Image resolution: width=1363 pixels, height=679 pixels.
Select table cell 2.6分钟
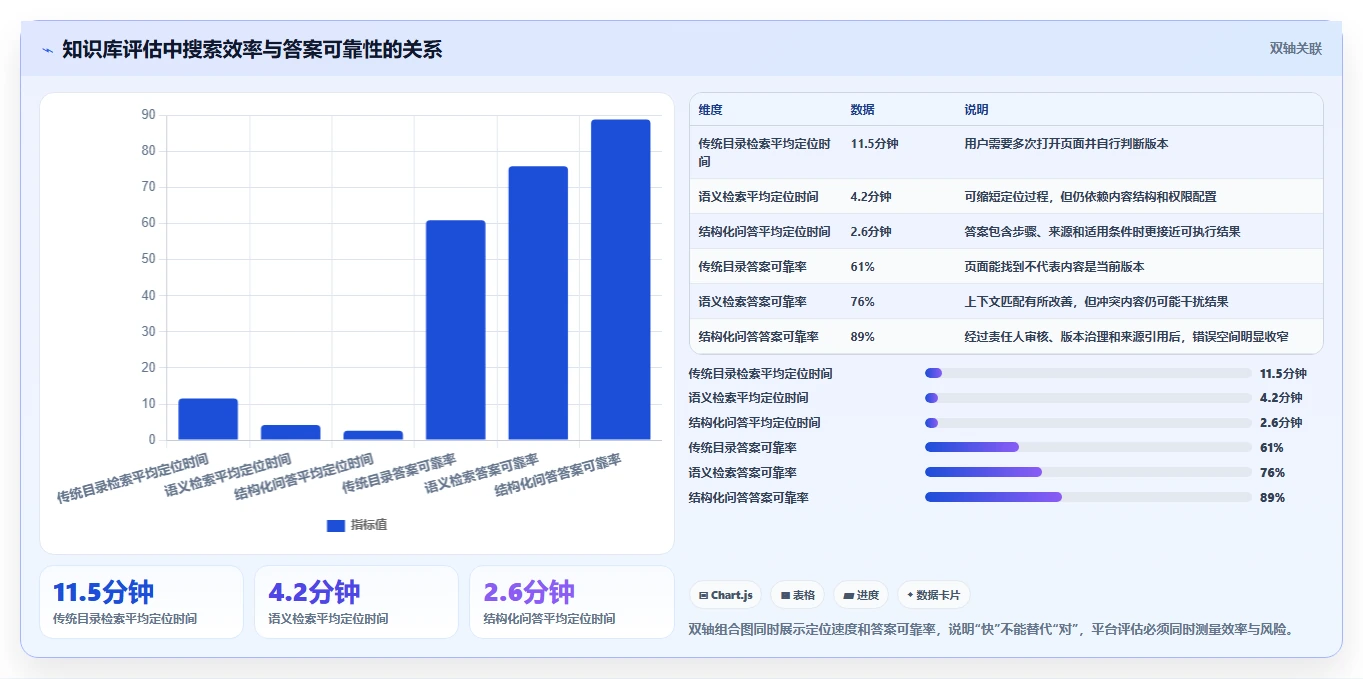click(871, 231)
